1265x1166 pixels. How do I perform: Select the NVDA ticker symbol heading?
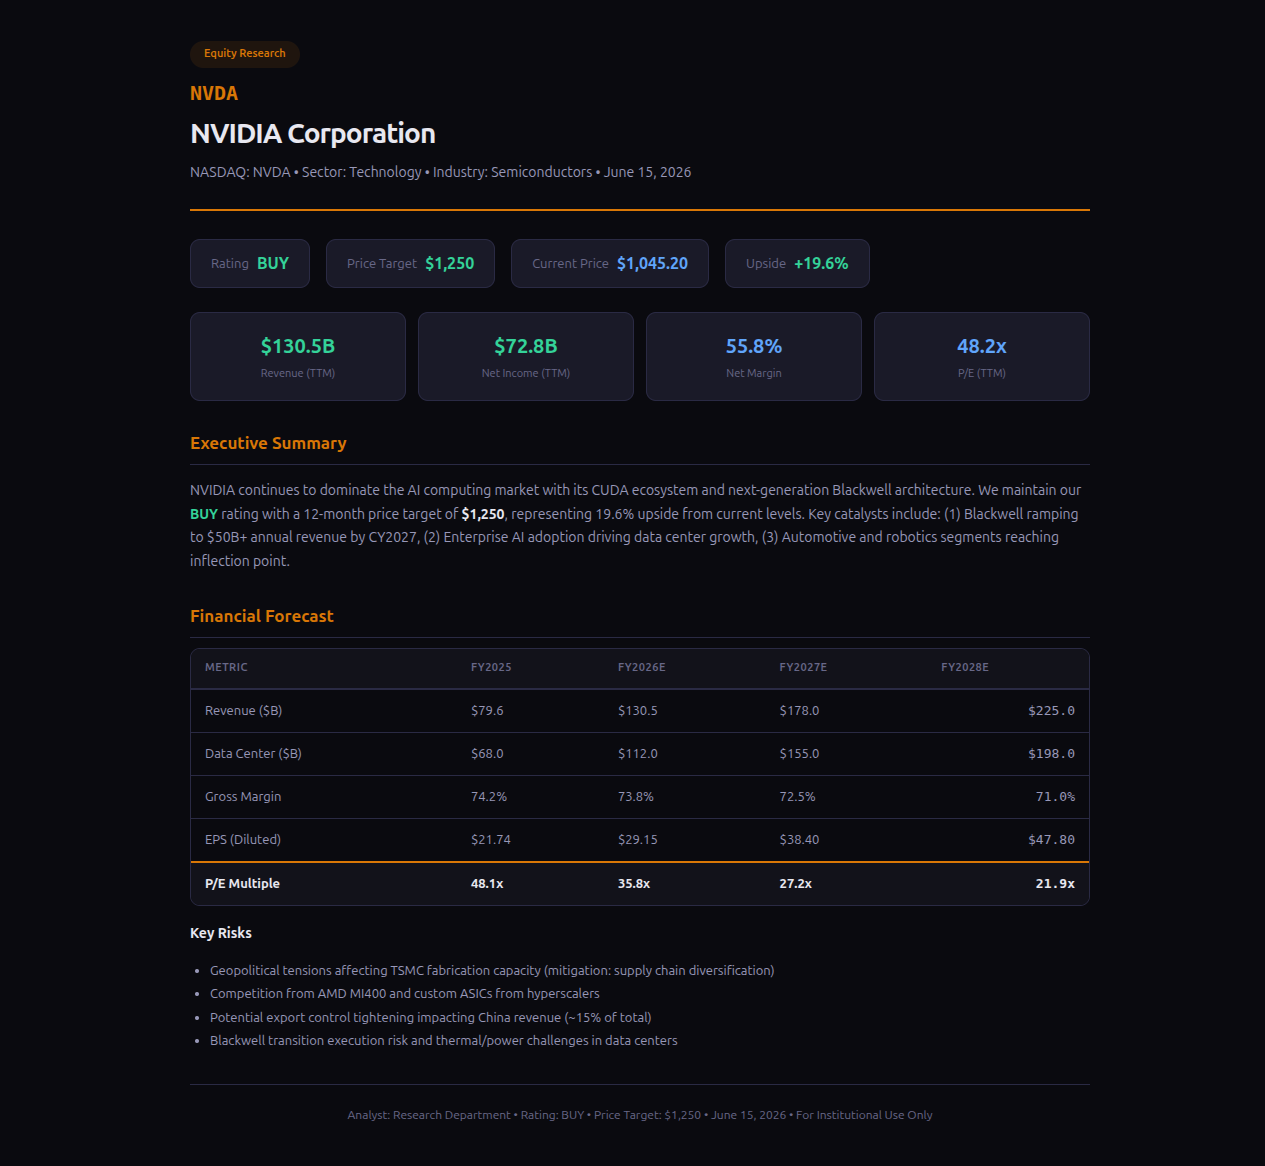coord(214,93)
